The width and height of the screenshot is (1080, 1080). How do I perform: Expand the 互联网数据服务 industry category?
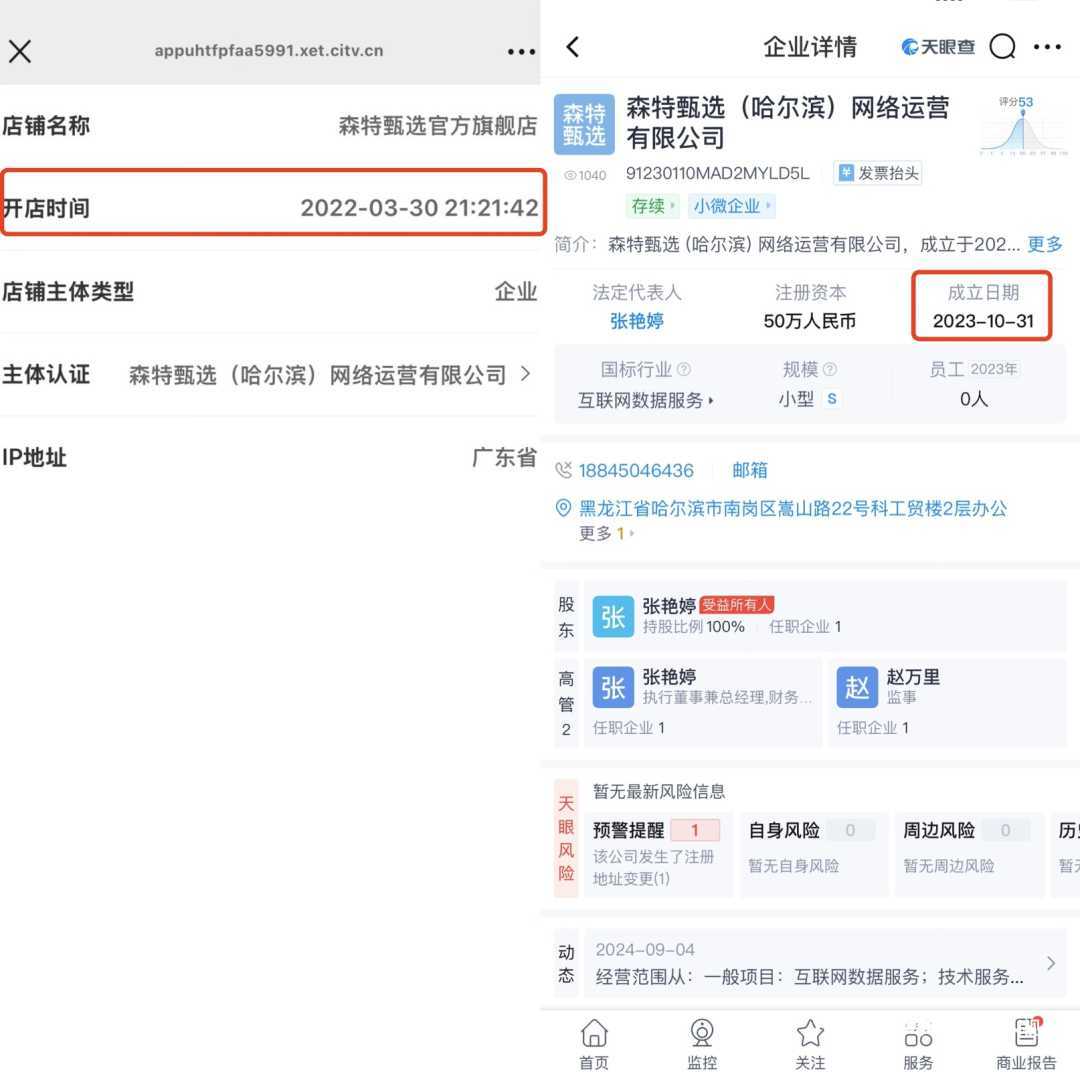(645, 399)
